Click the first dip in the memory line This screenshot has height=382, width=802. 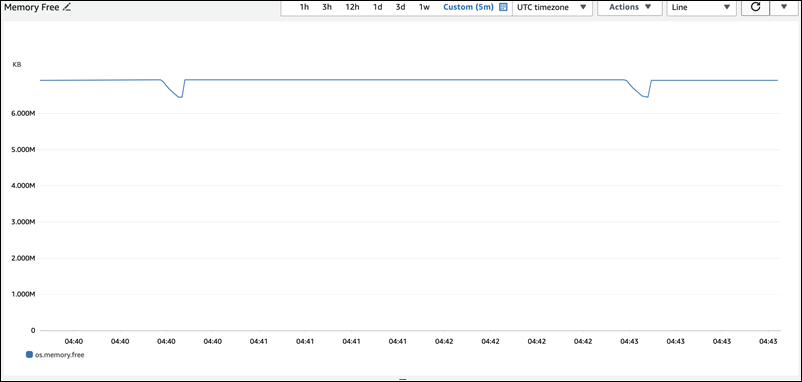coord(180,97)
